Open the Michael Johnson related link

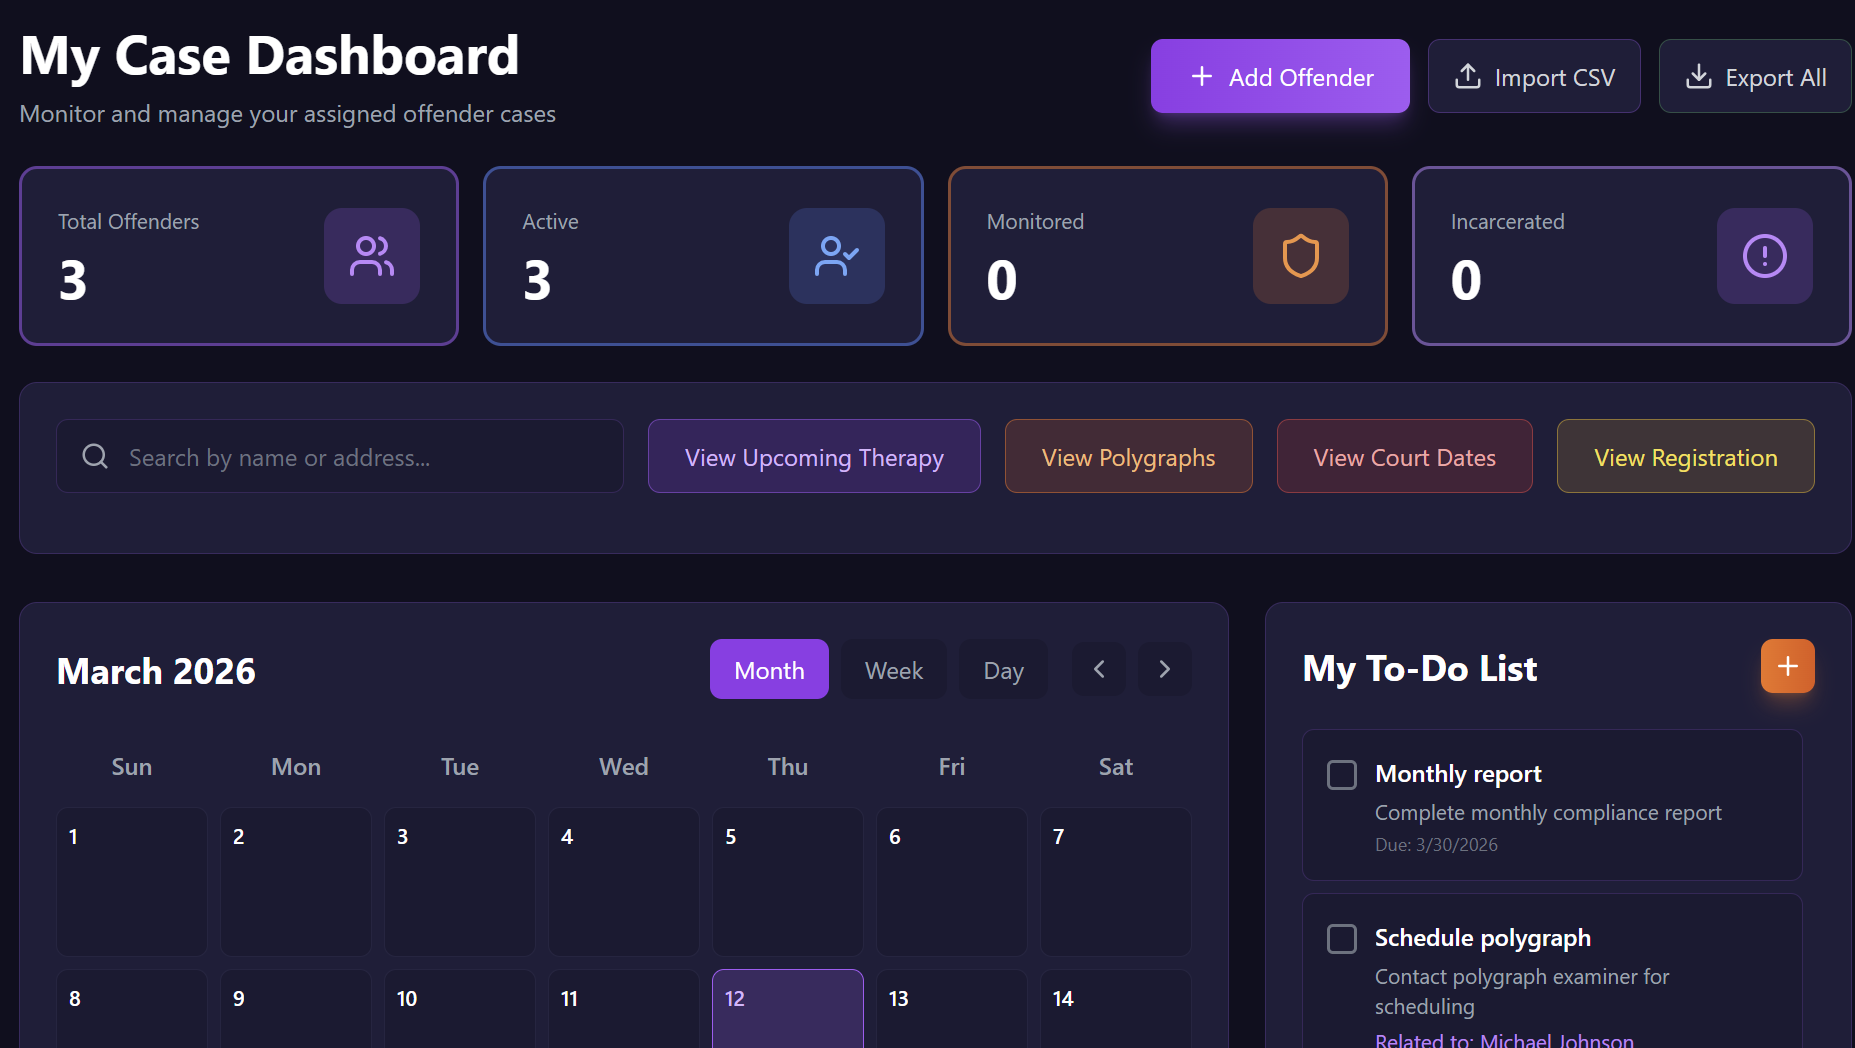pos(1504,1040)
